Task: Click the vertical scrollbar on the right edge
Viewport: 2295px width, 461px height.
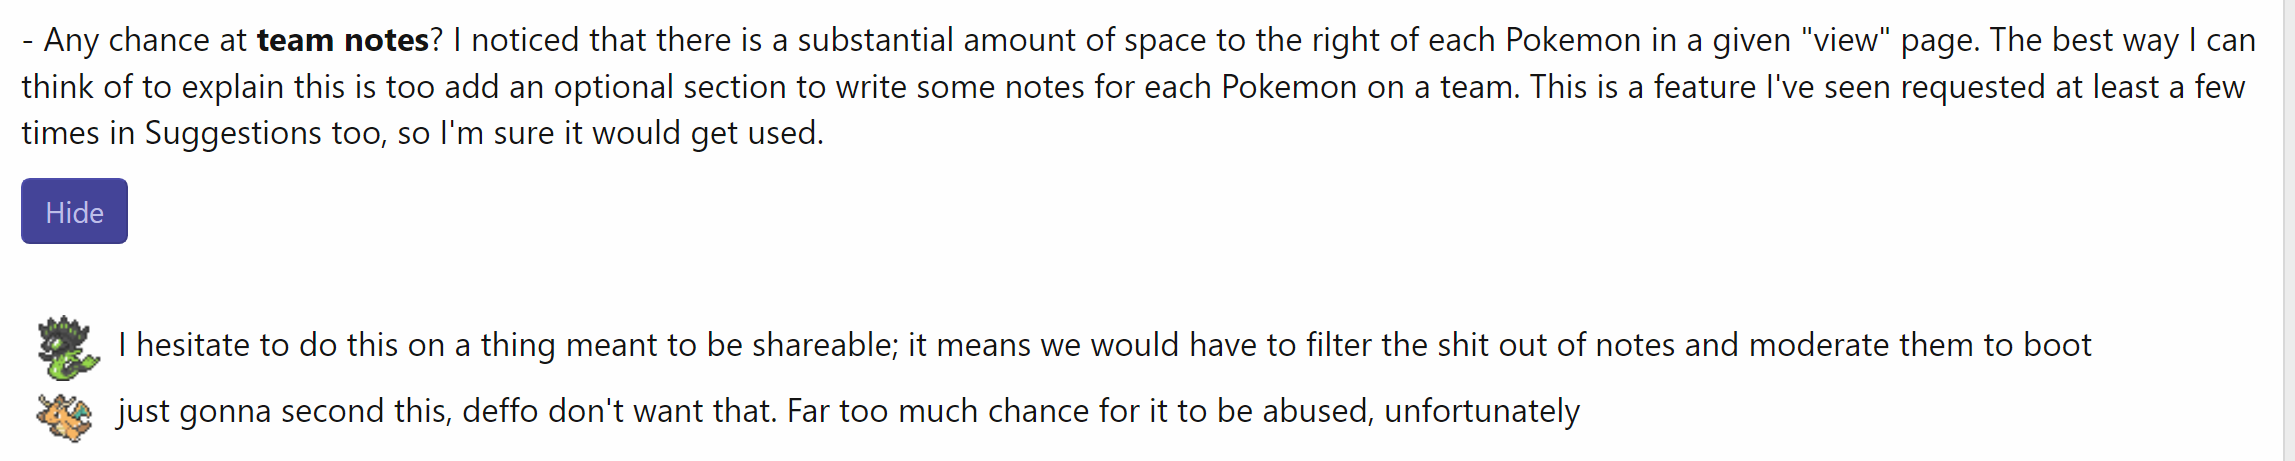Action: click(2288, 230)
